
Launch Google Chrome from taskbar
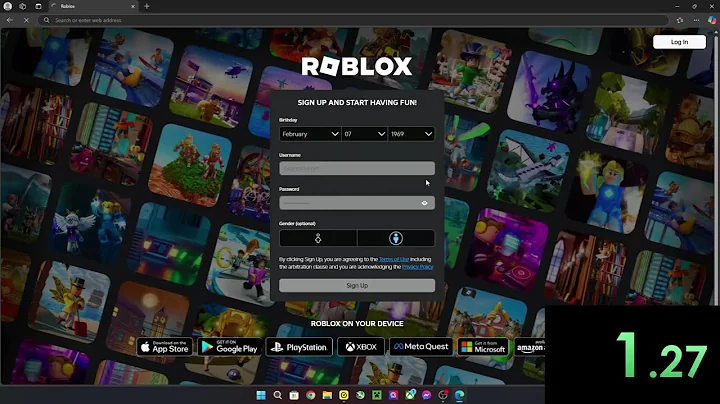[x=311, y=395]
